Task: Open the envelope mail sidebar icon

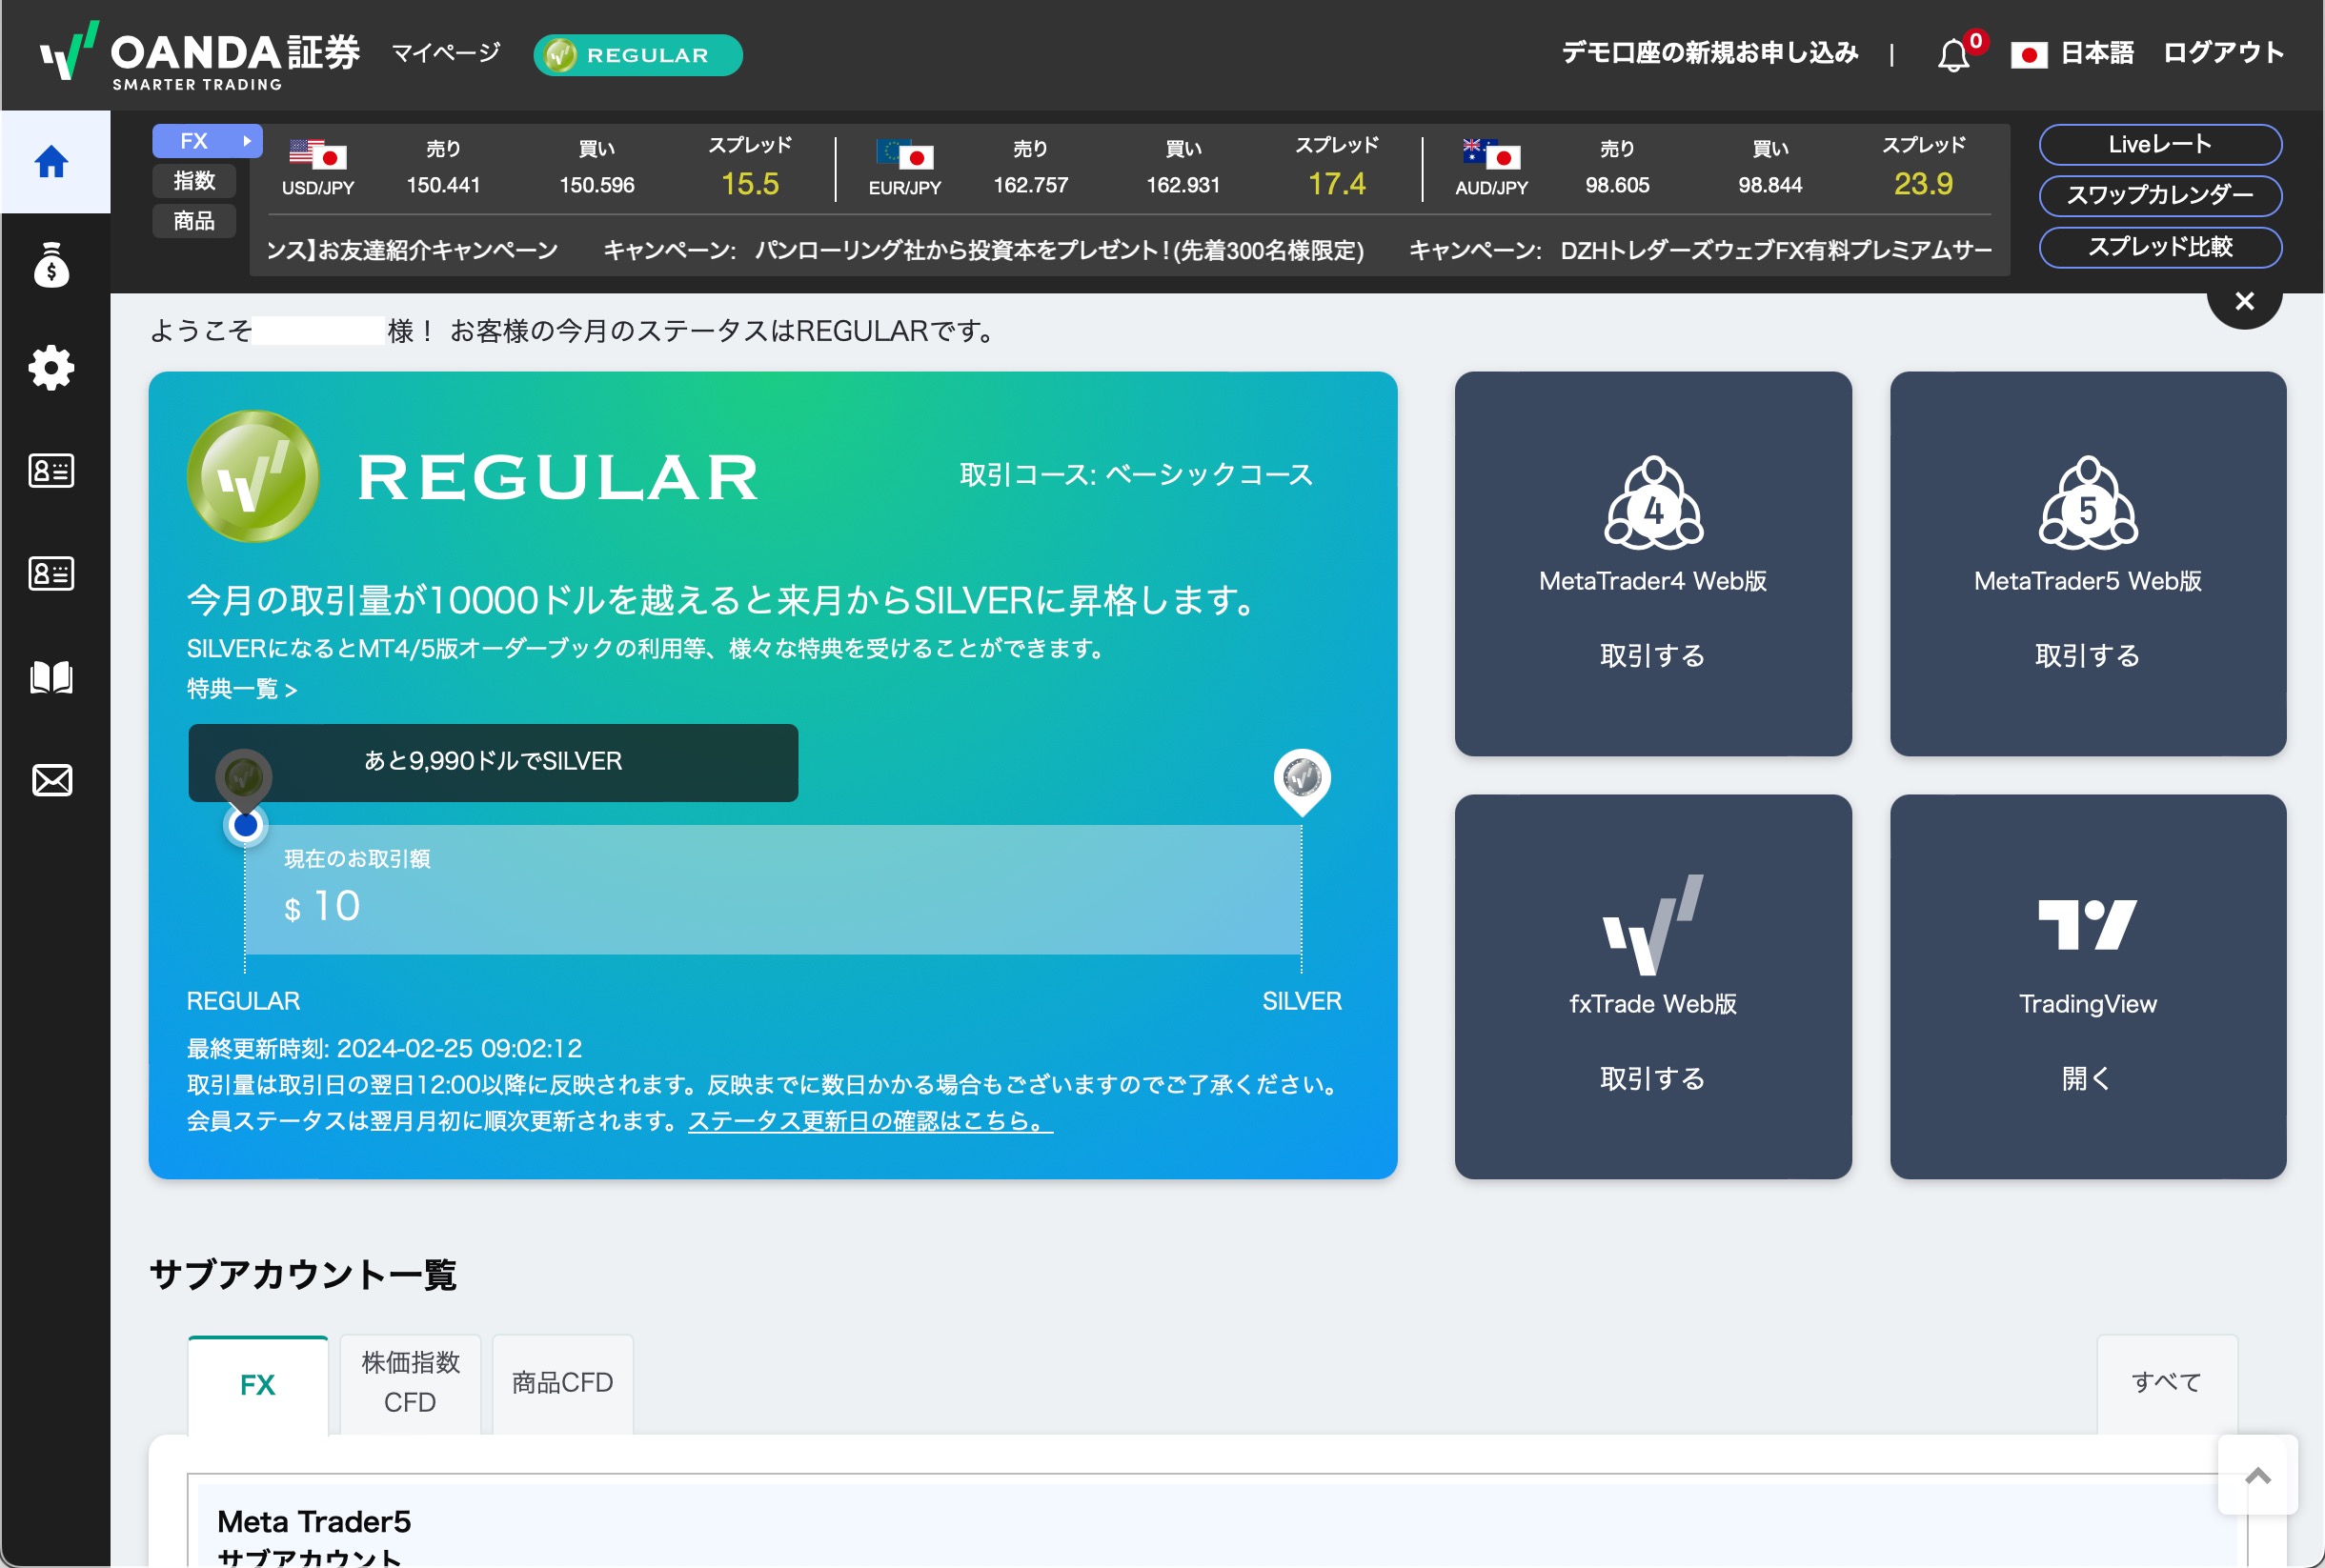Action: point(51,780)
